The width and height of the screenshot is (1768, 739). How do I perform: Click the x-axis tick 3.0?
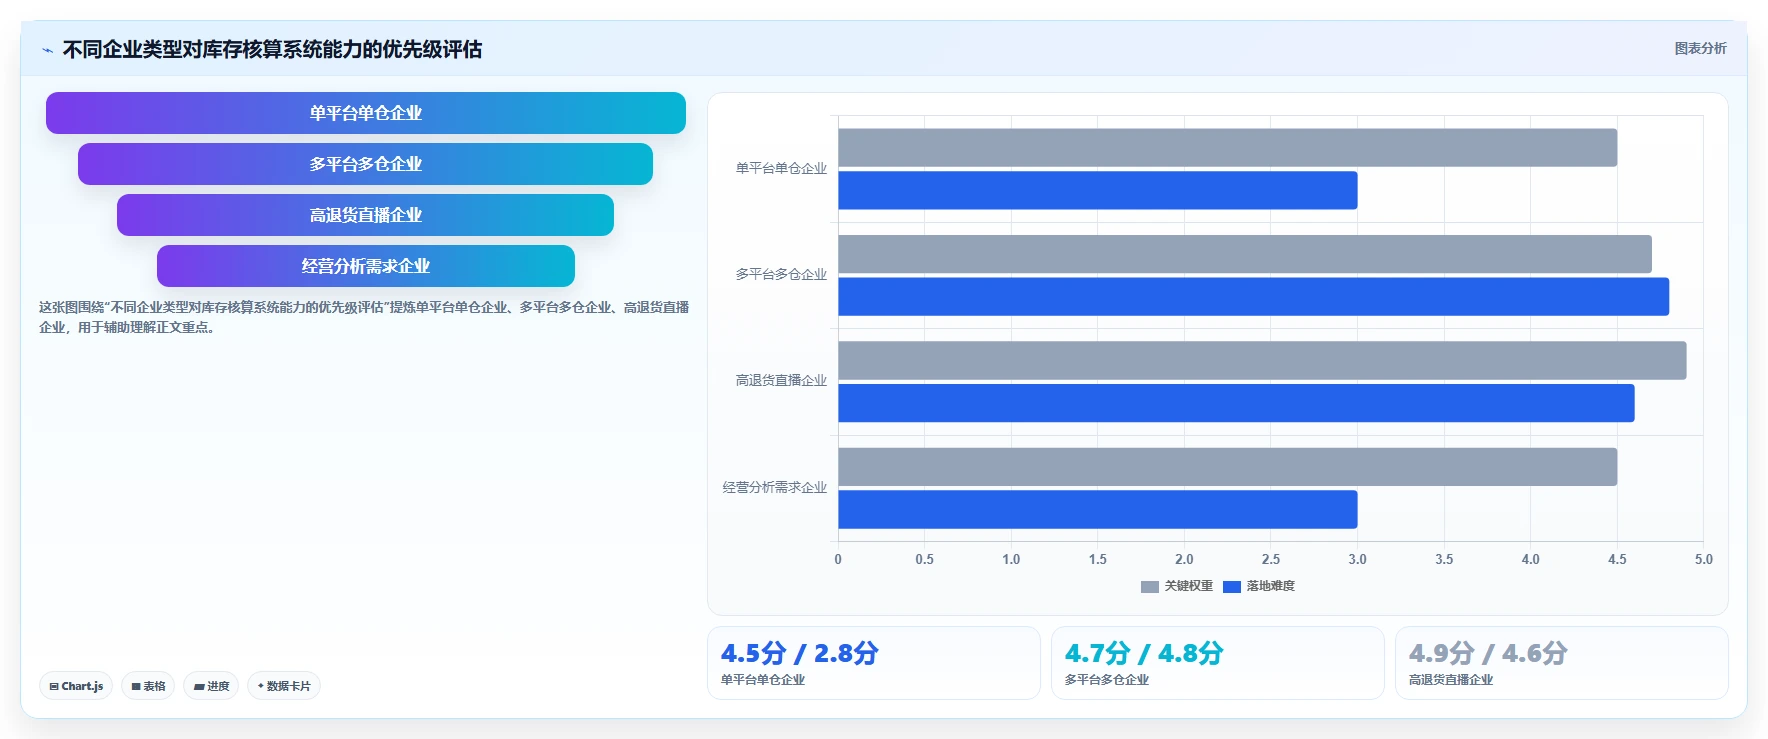[1357, 560]
